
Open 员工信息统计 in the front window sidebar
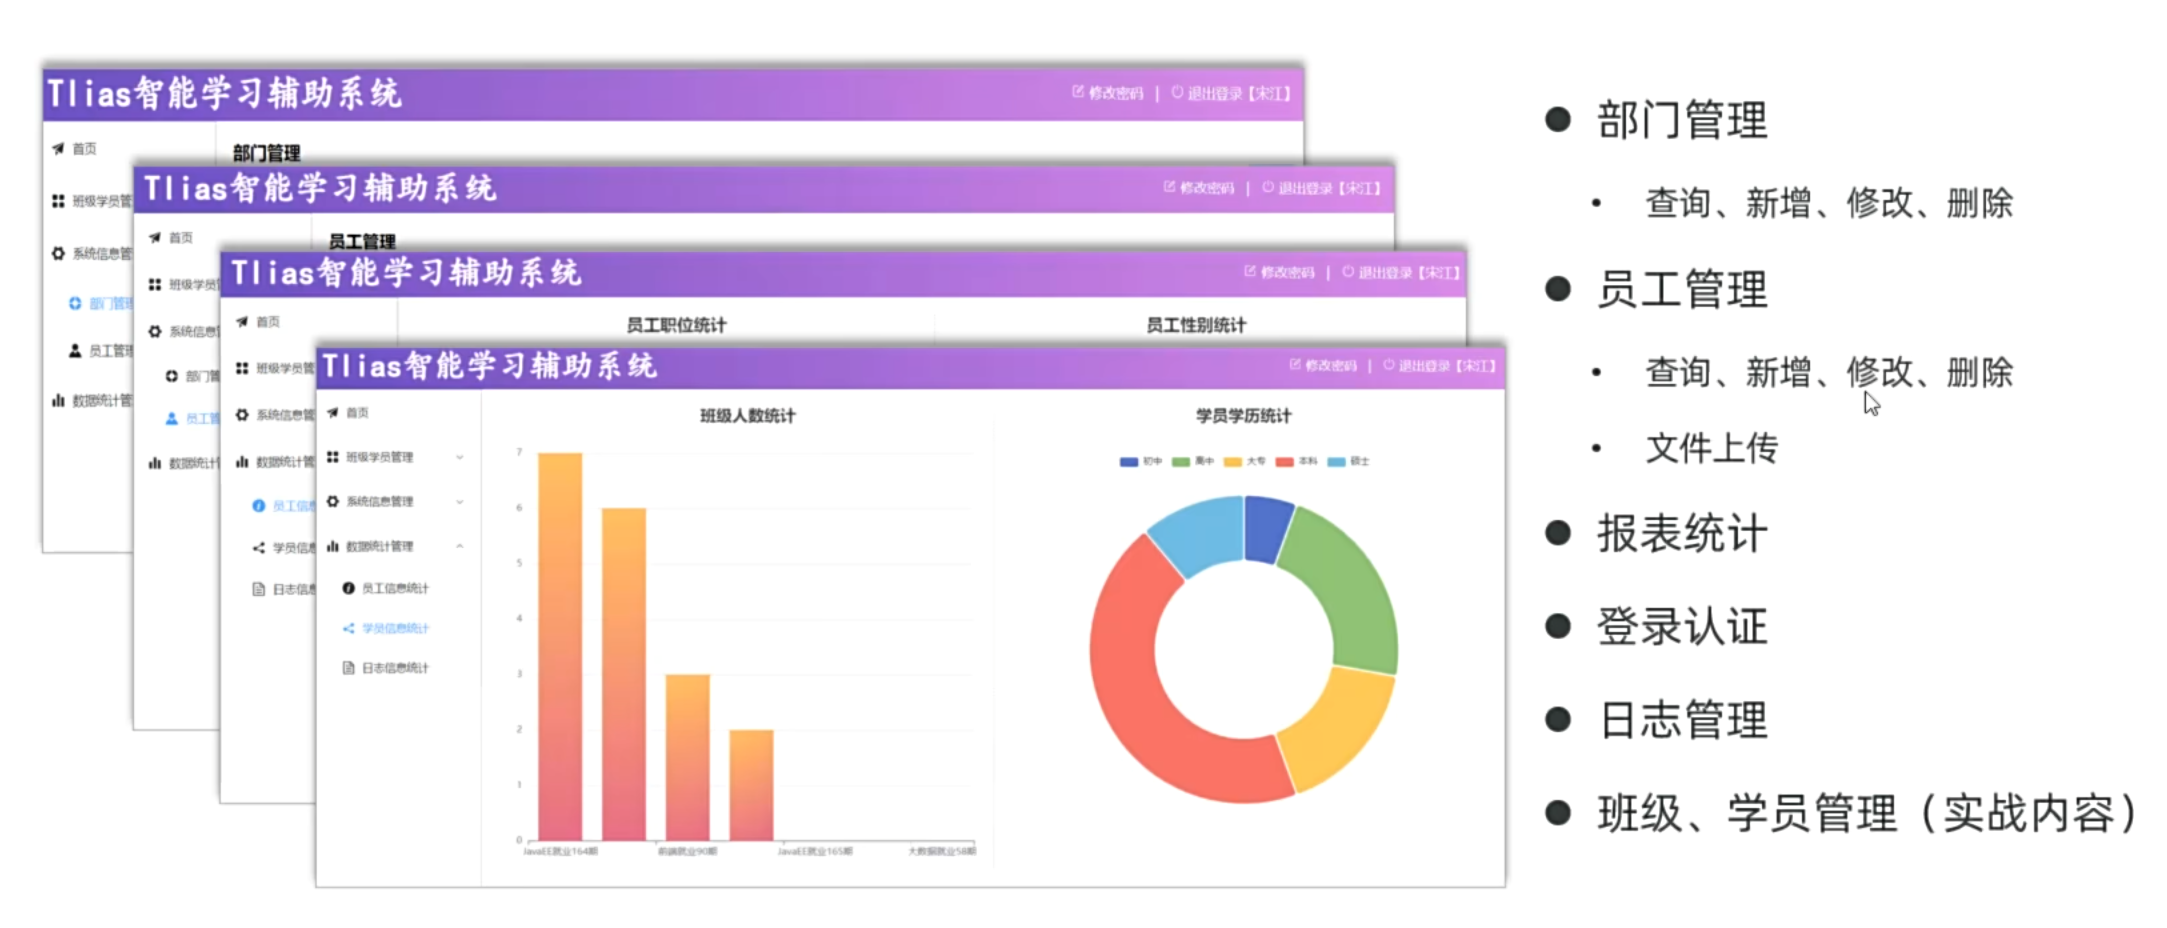pos(394,589)
